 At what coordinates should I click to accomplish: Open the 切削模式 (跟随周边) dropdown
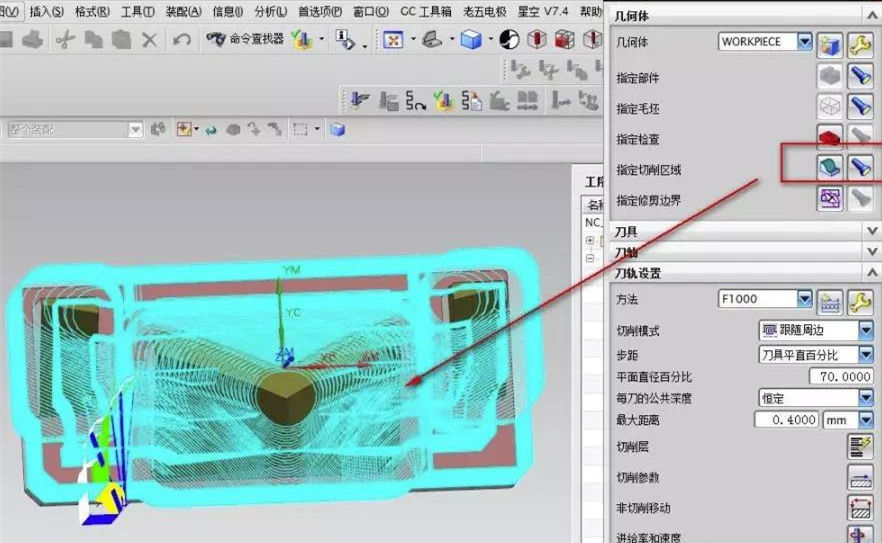coord(865,330)
